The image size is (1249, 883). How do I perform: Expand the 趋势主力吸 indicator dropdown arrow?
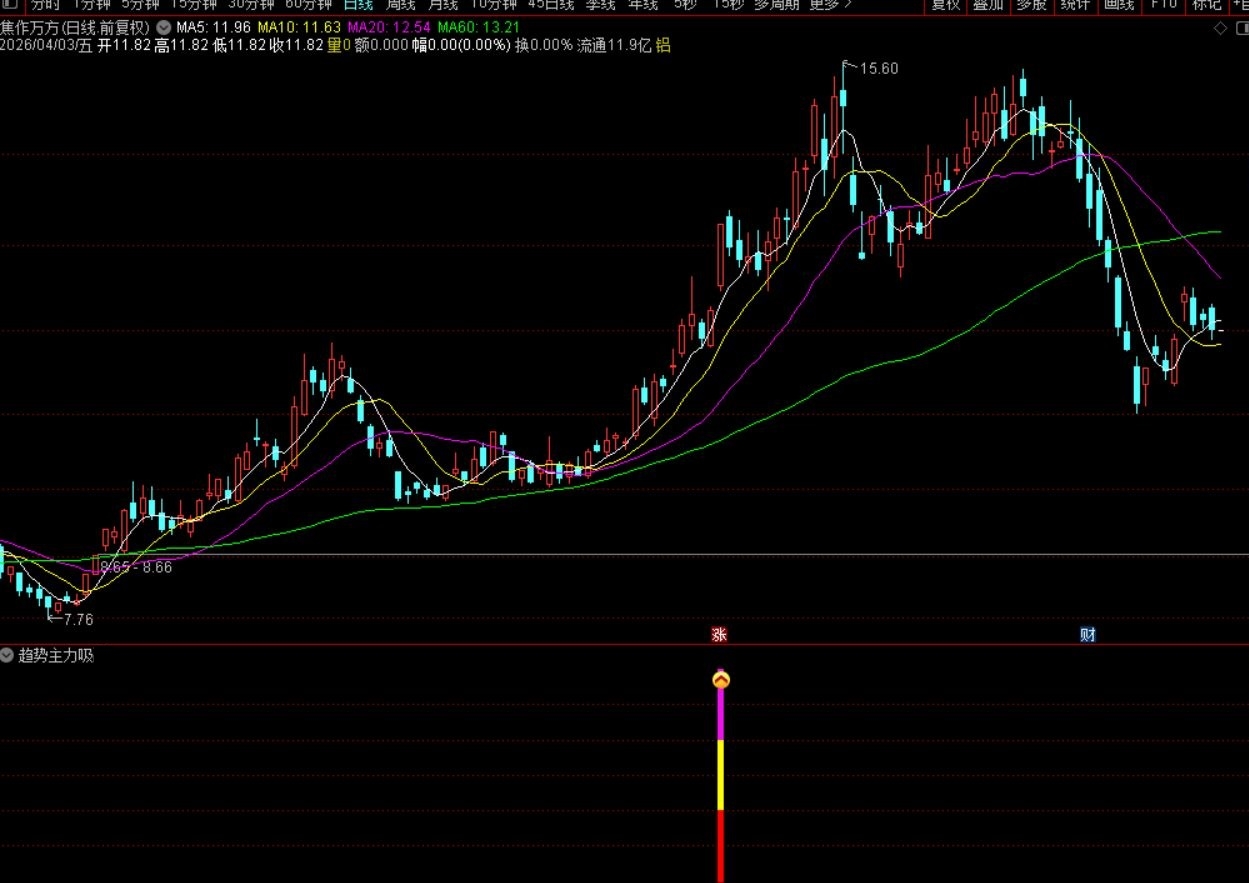7,656
